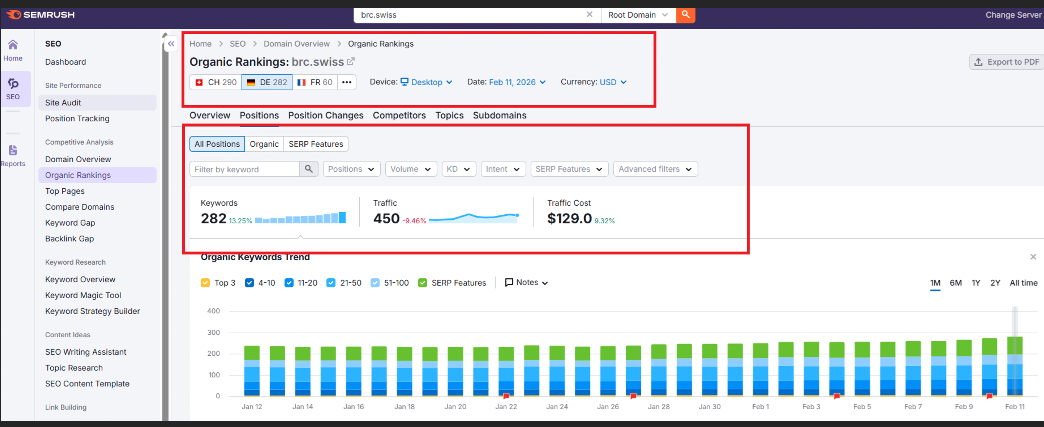Uncheck the Top 3 trend checkbox
This screenshot has height=427, width=1044.
pyautogui.click(x=206, y=283)
